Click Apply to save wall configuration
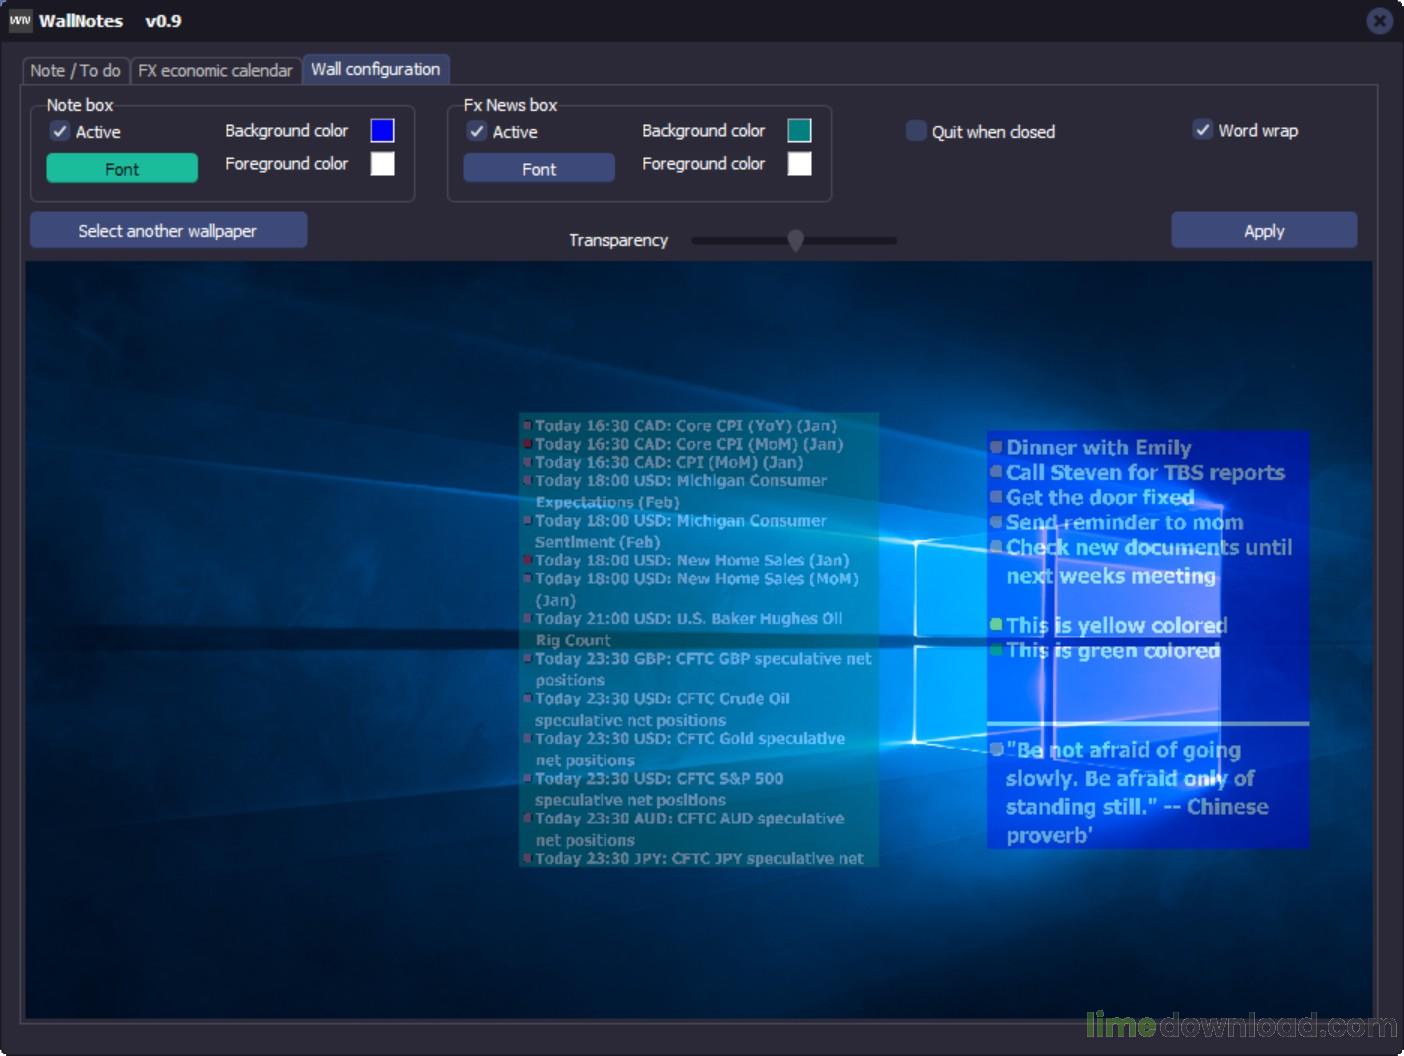1404x1056 pixels. (x=1263, y=230)
